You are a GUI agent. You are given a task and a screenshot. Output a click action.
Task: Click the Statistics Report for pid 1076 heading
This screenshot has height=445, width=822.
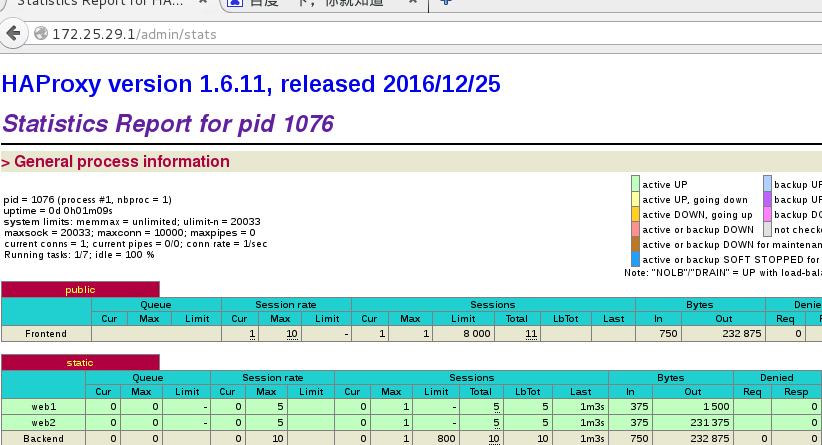(168, 124)
